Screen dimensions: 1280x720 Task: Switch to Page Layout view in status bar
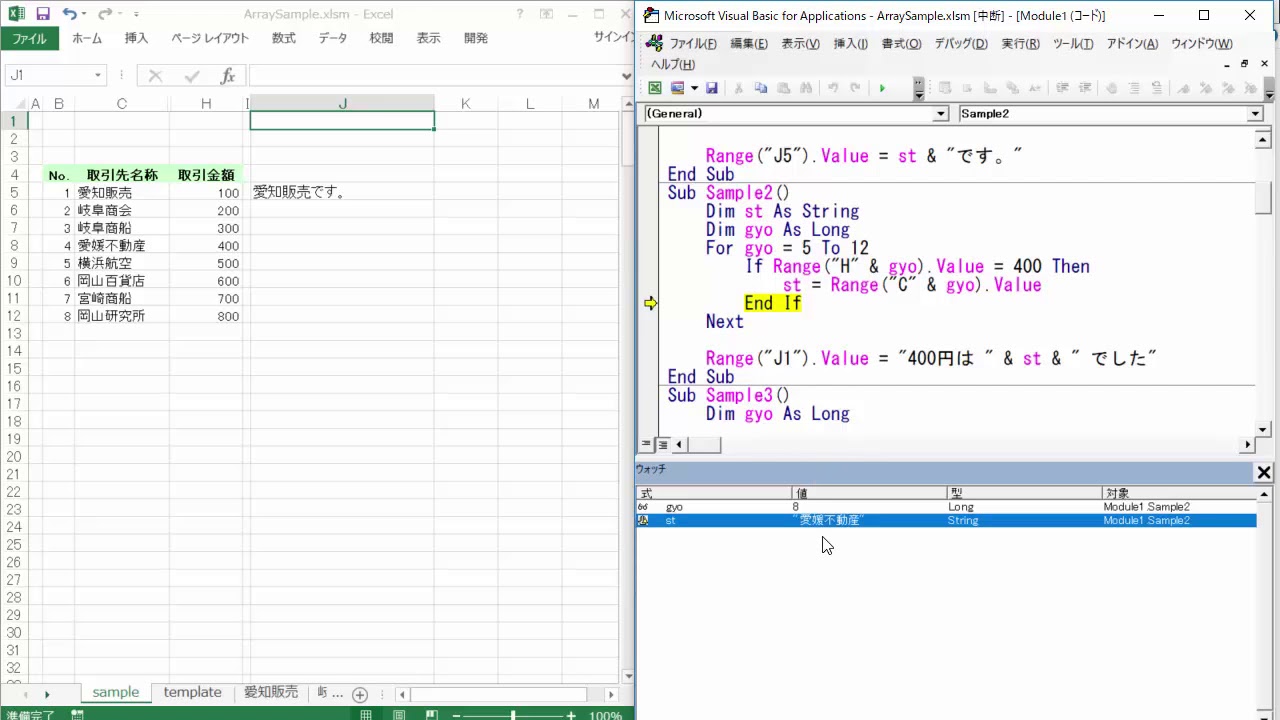(x=398, y=715)
